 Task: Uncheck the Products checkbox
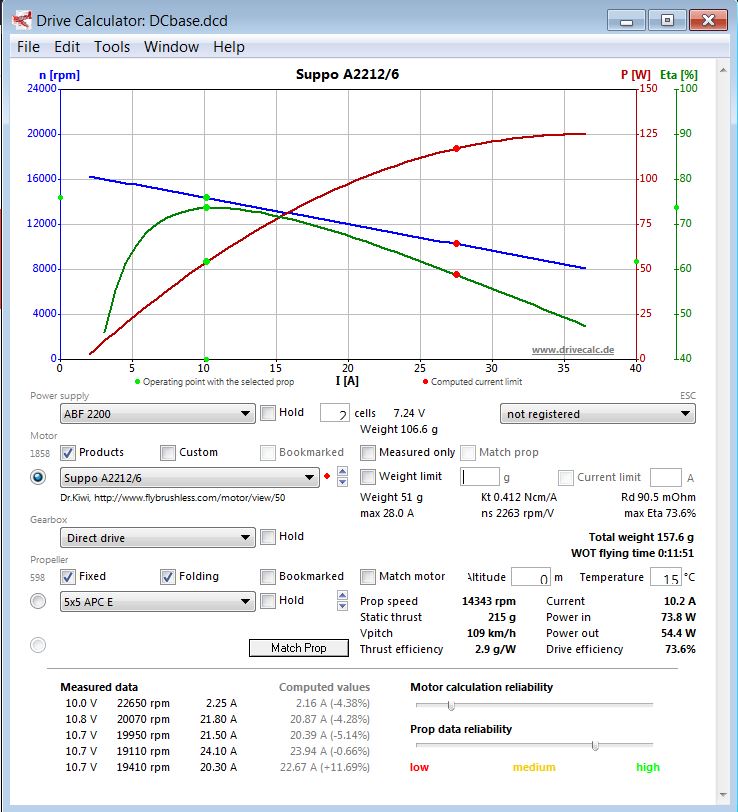(x=68, y=452)
